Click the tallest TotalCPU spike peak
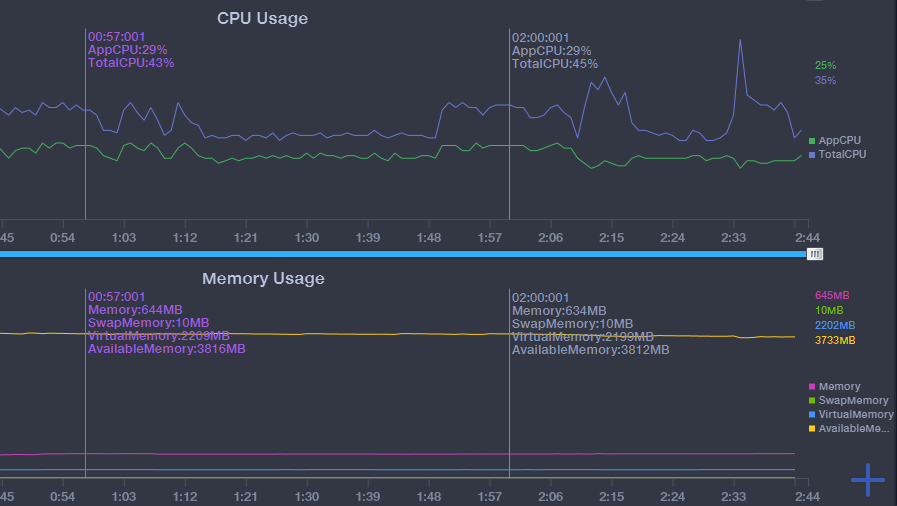Image resolution: width=897 pixels, height=506 pixels. (x=740, y=40)
